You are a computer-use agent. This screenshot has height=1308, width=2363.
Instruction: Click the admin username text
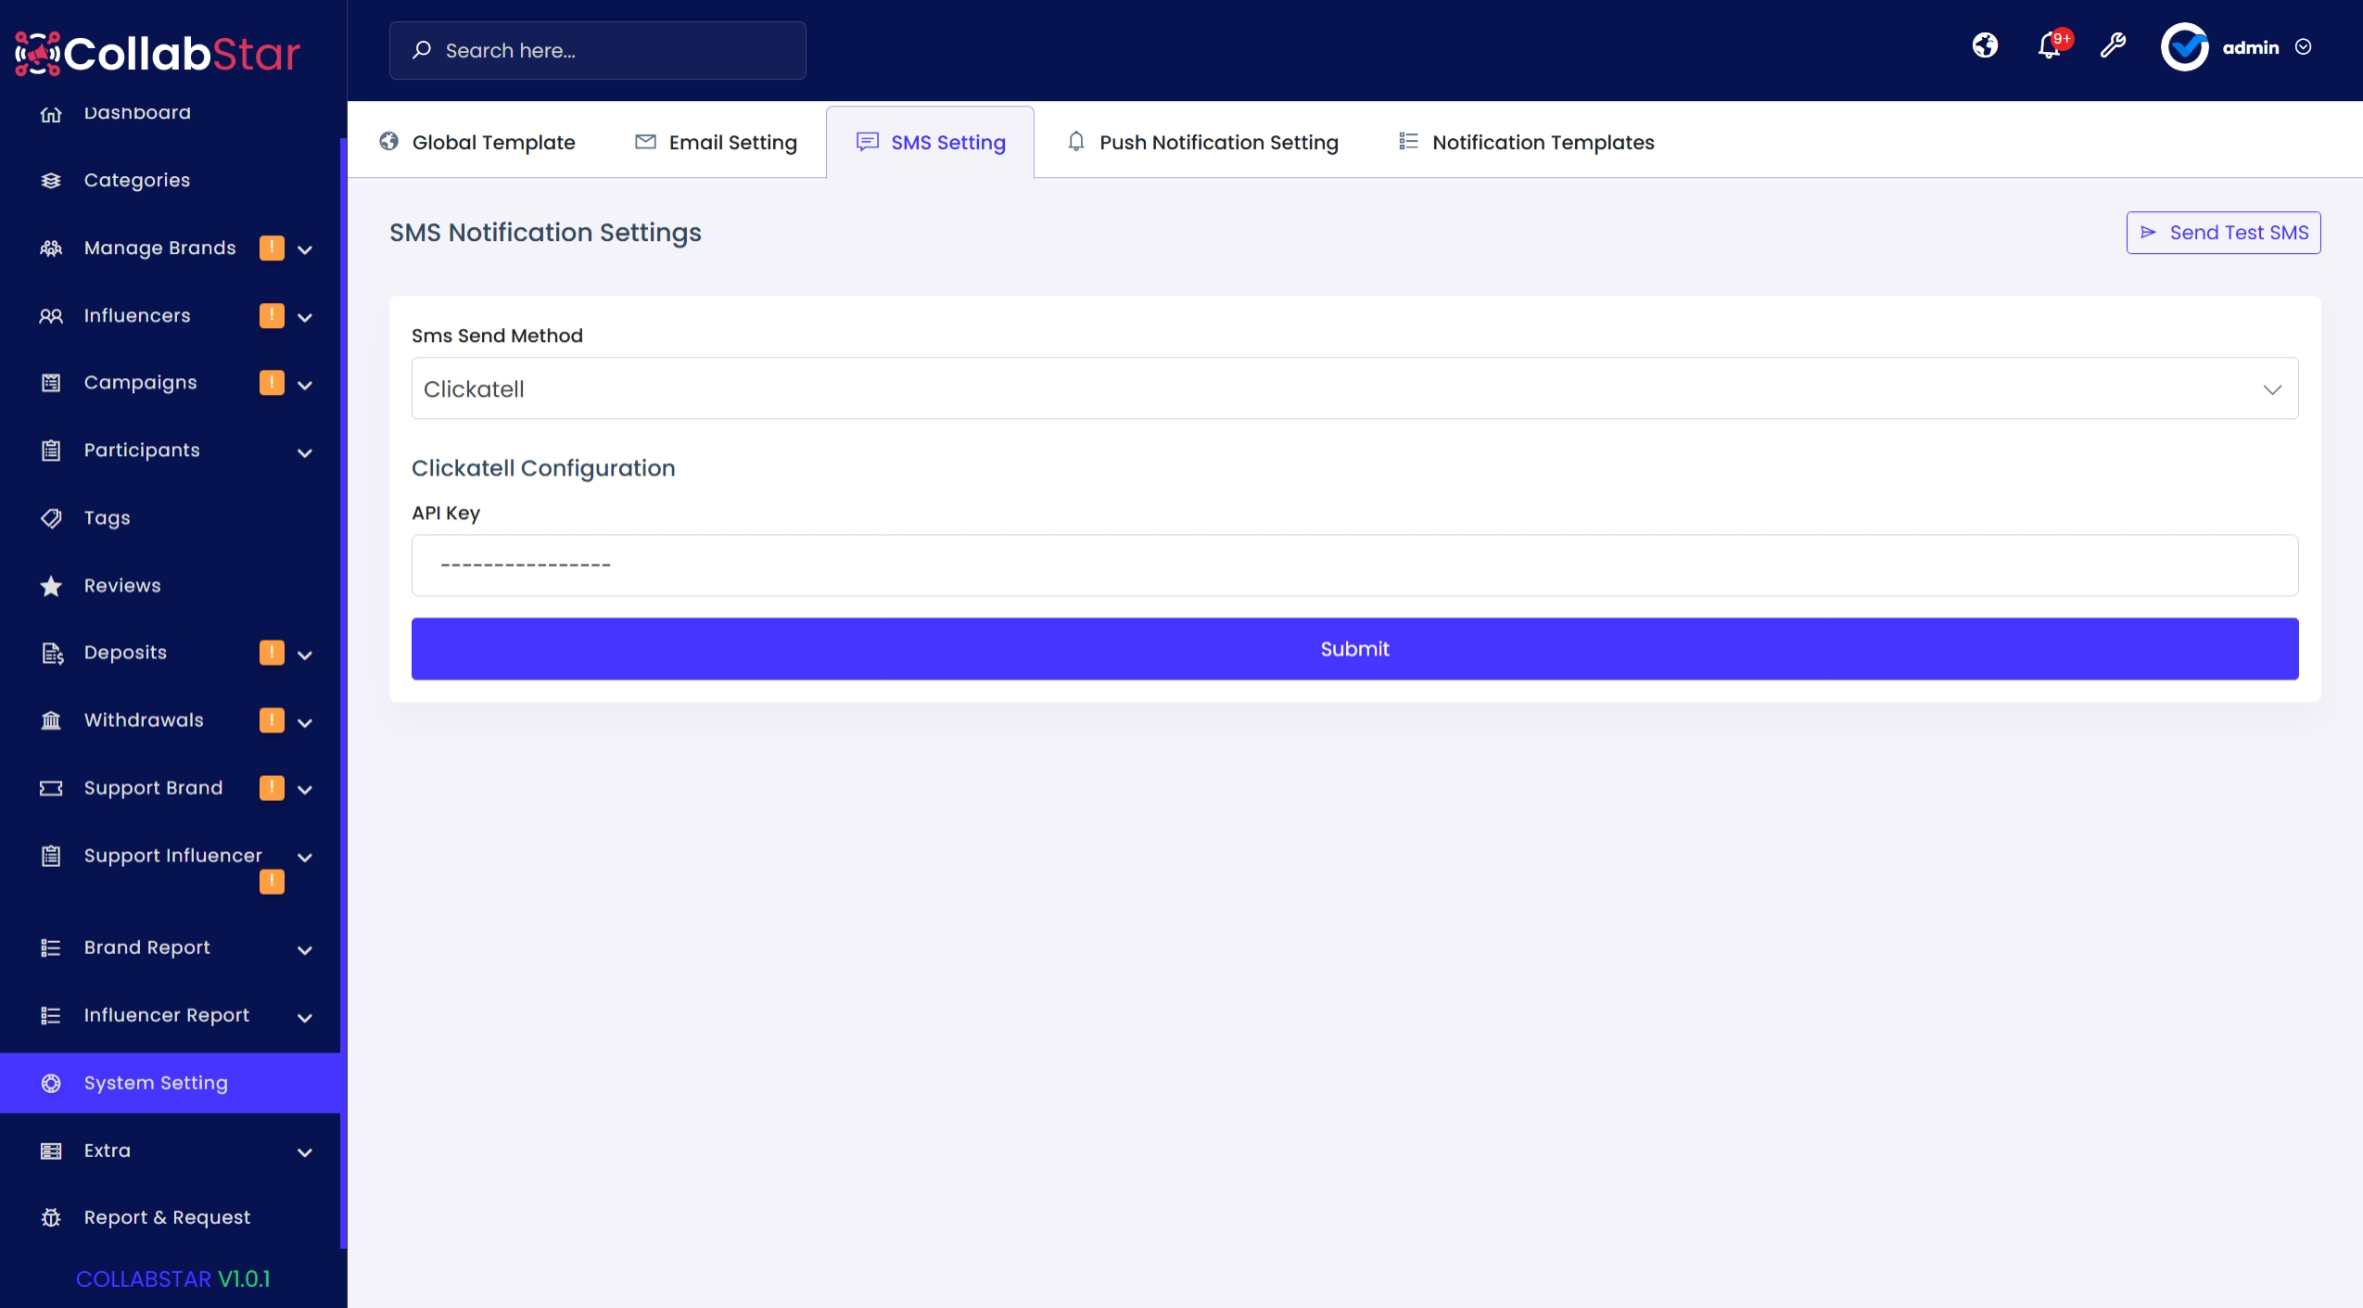click(x=2250, y=47)
